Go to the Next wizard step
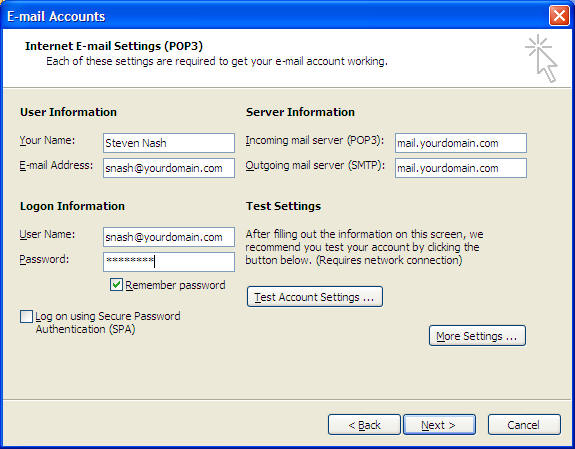 pos(439,425)
